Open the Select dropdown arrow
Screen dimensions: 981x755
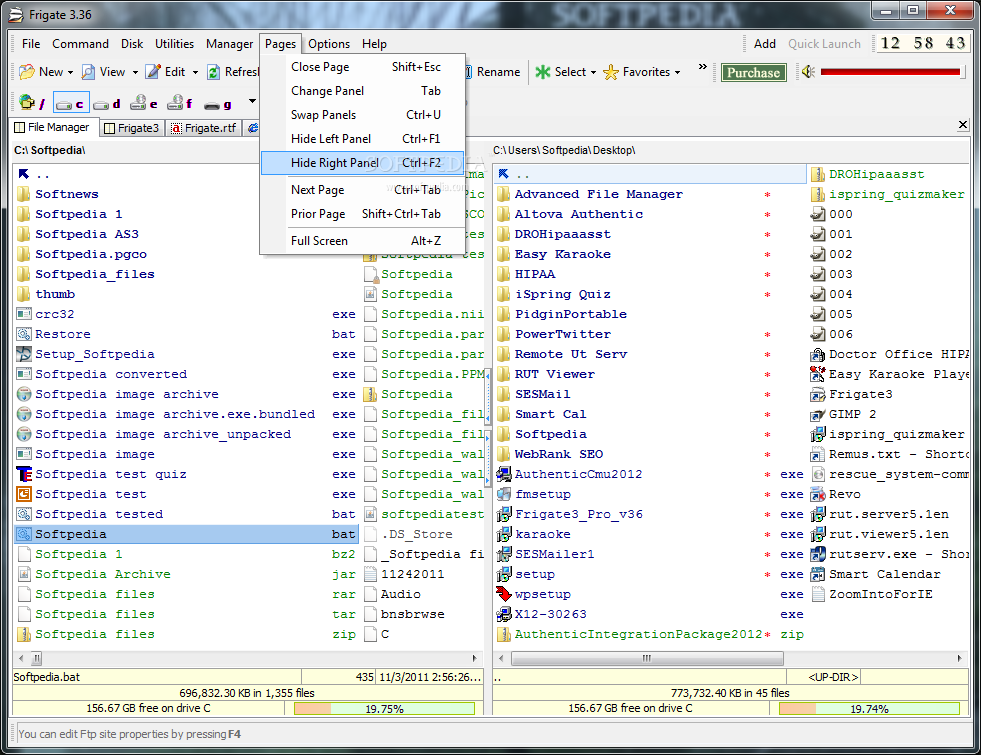pos(593,73)
